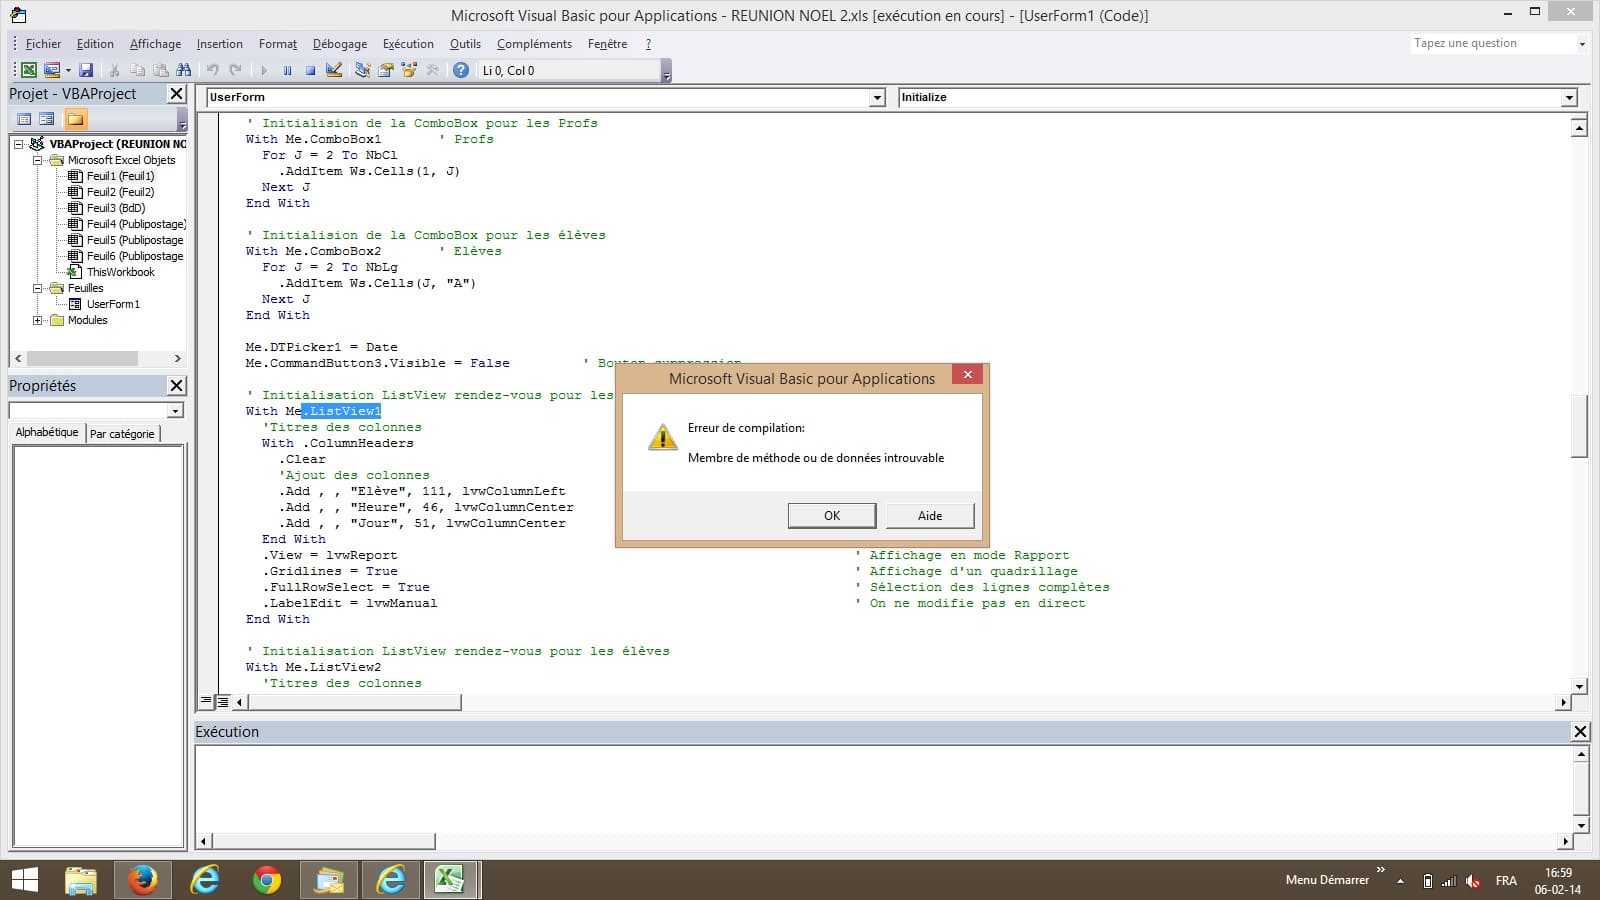Expand the Modules folder in project tree
Viewport: 1600px width, 900px height.
[x=38, y=320]
